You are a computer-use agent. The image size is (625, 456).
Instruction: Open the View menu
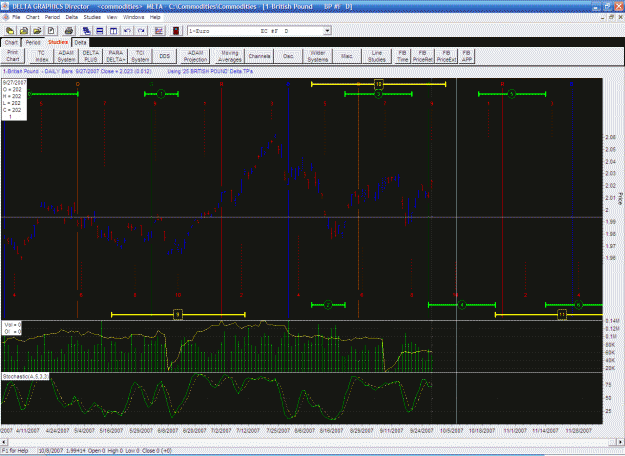point(112,17)
